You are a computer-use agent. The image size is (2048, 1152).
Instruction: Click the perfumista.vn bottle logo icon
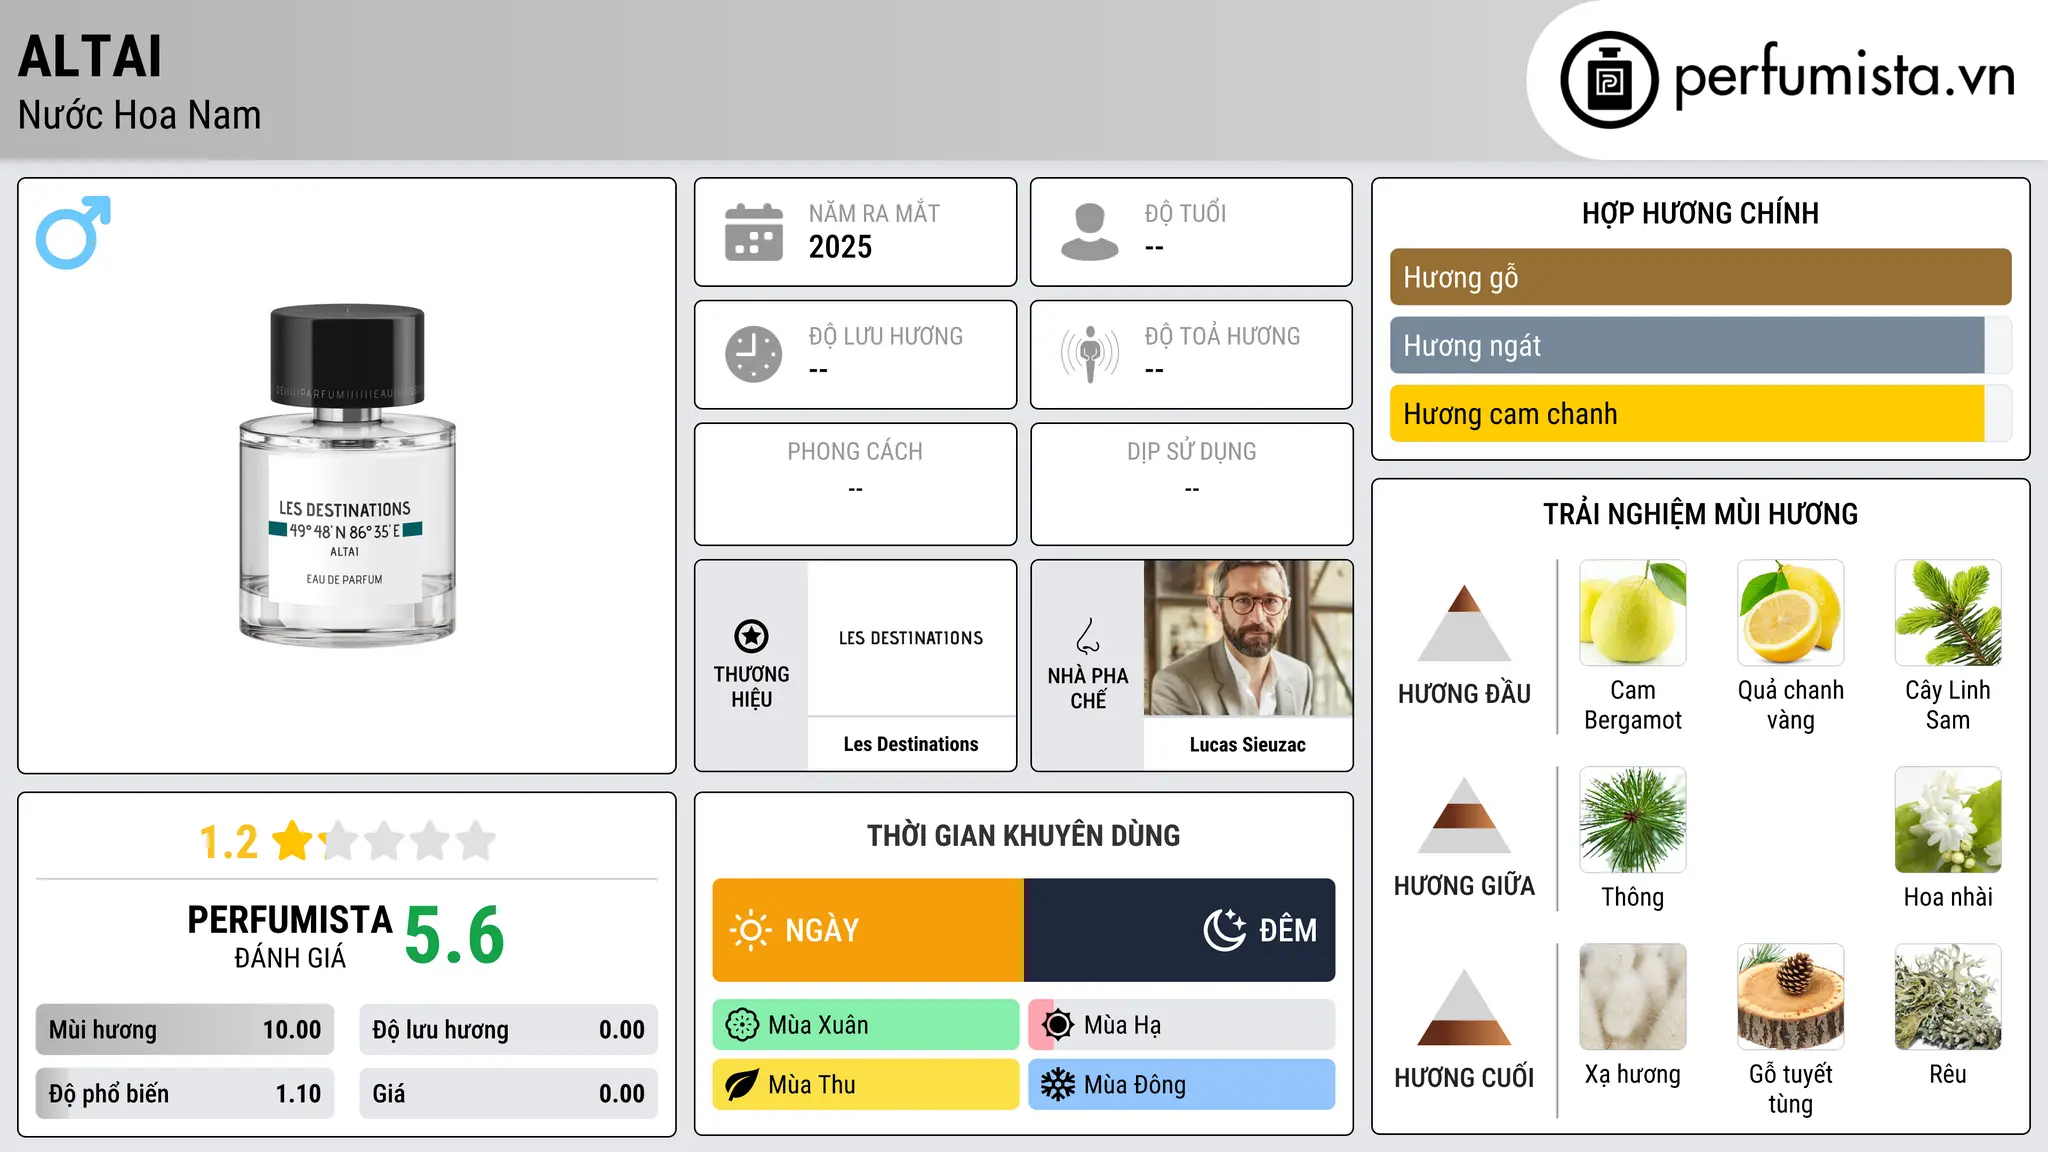click(x=1609, y=80)
